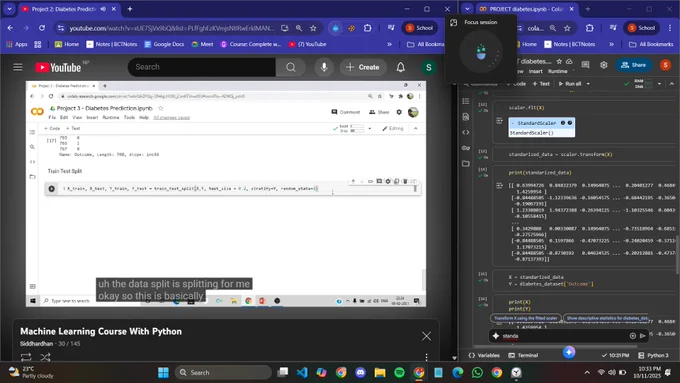Image resolution: width=680 pixels, height=383 pixels.
Task: Add a Text cell in Colab
Action: coord(541,84)
